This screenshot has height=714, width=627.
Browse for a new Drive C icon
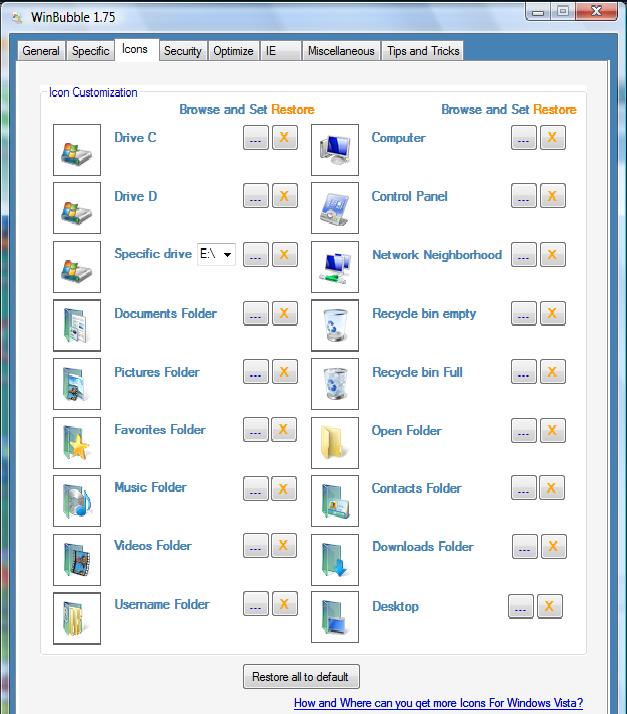[x=255, y=138]
